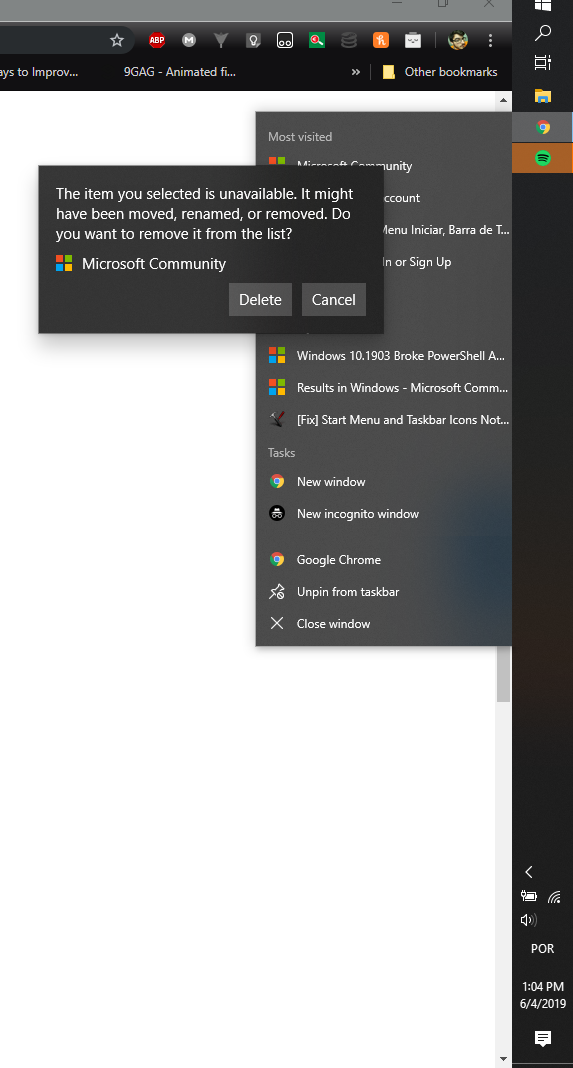This screenshot has width=573, height=1068.
Task: Click the green extension icon with red magnifier
Action: 317,40
